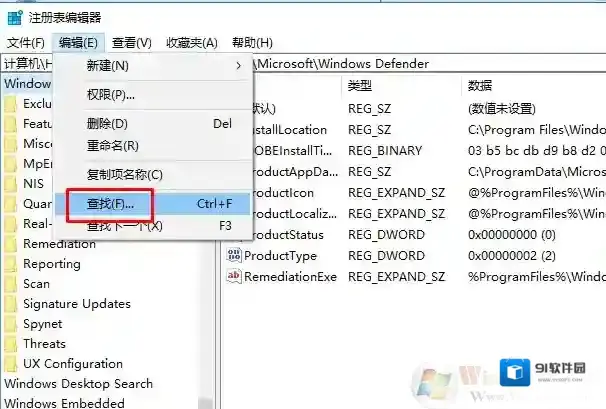
Task: Expand the 新建(N) submenu arrow
Action: pos(238,66)
